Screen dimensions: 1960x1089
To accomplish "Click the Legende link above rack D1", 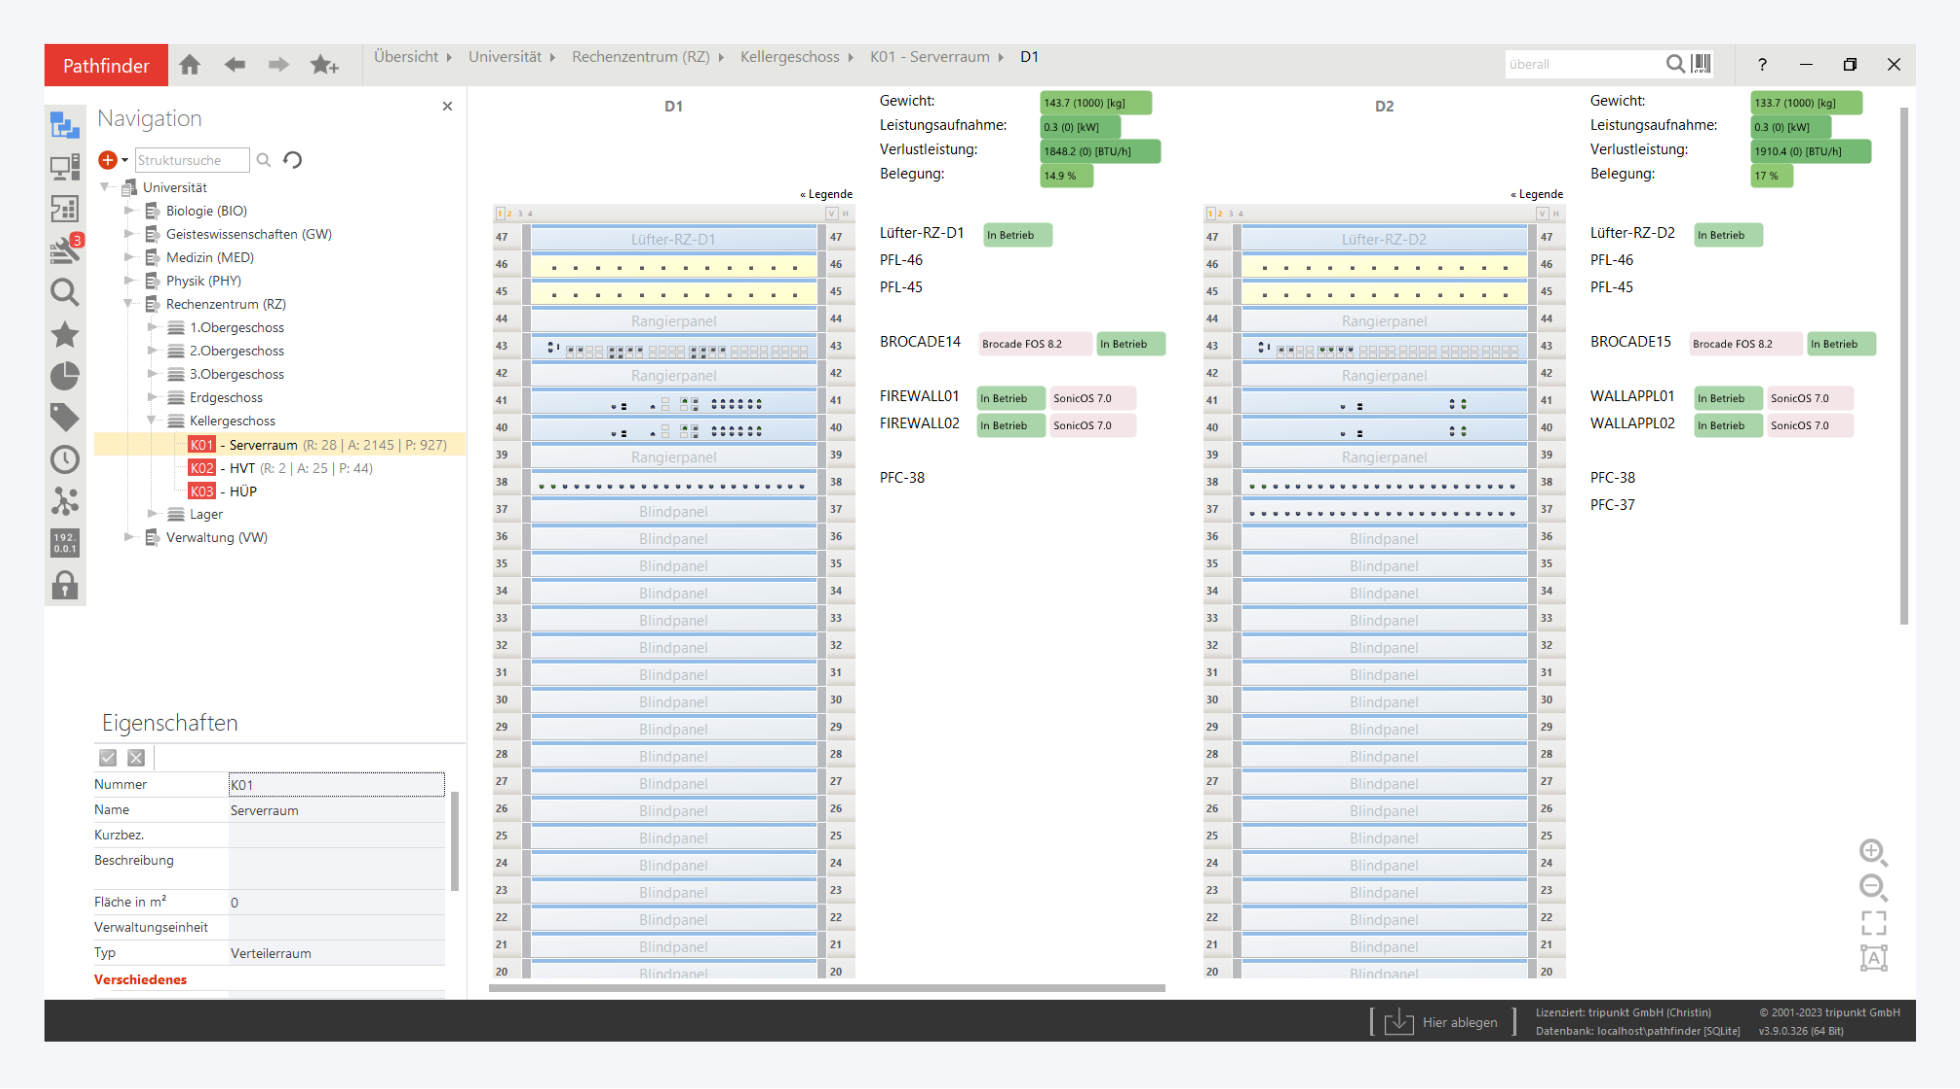I will 826,194.
